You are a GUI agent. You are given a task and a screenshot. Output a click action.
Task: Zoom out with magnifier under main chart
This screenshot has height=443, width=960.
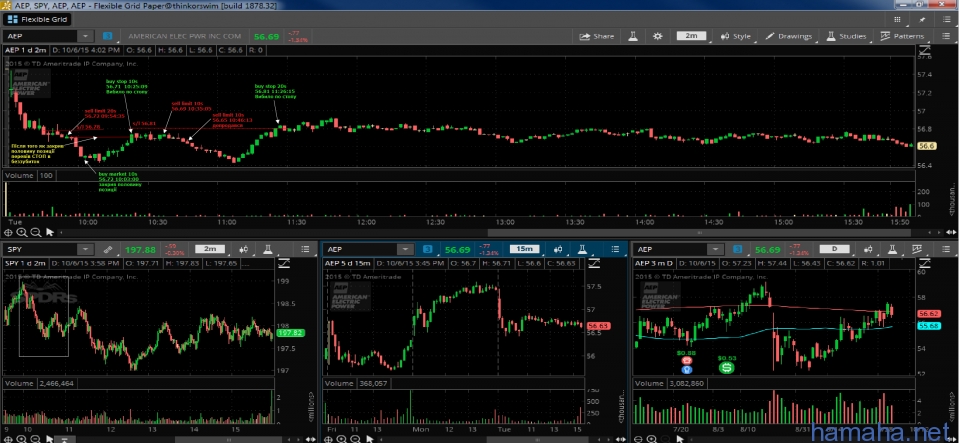pyautogui.click(x=36, y=232)
